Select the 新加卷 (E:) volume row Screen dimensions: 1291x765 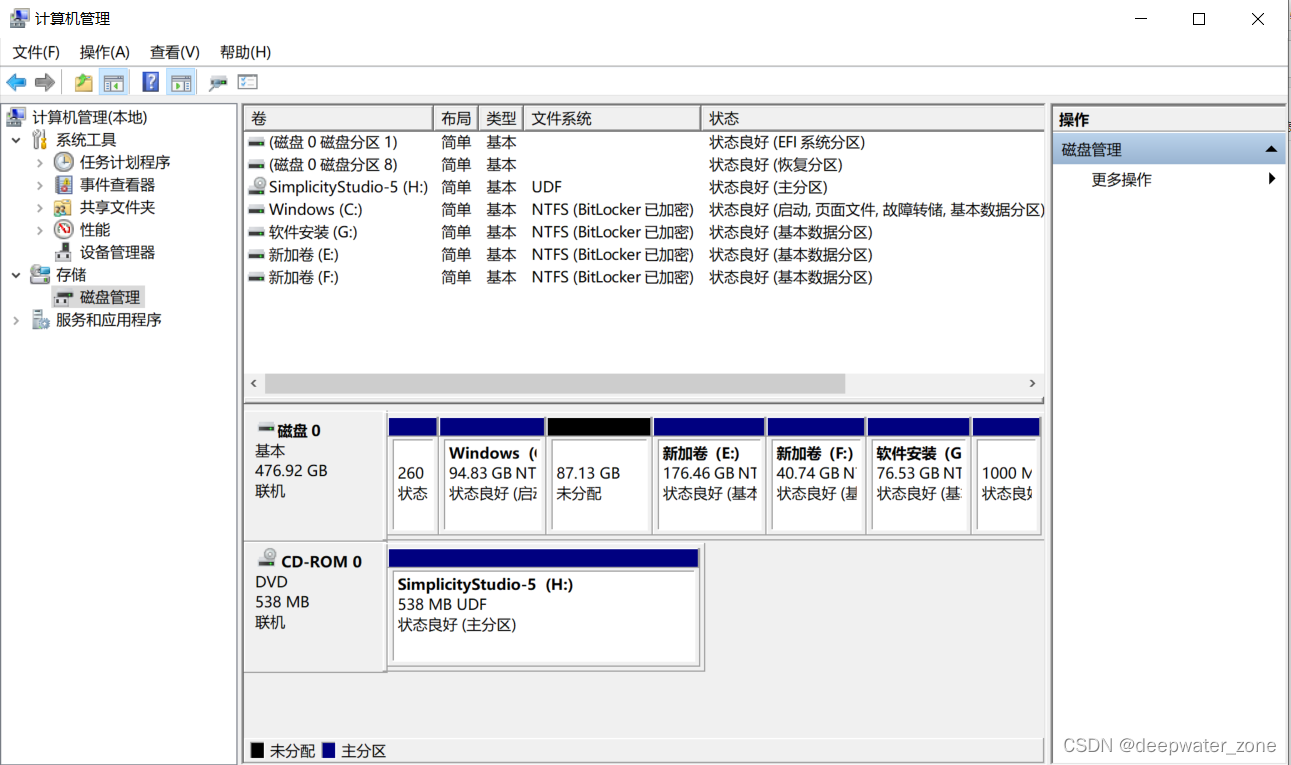coord(645,254)
